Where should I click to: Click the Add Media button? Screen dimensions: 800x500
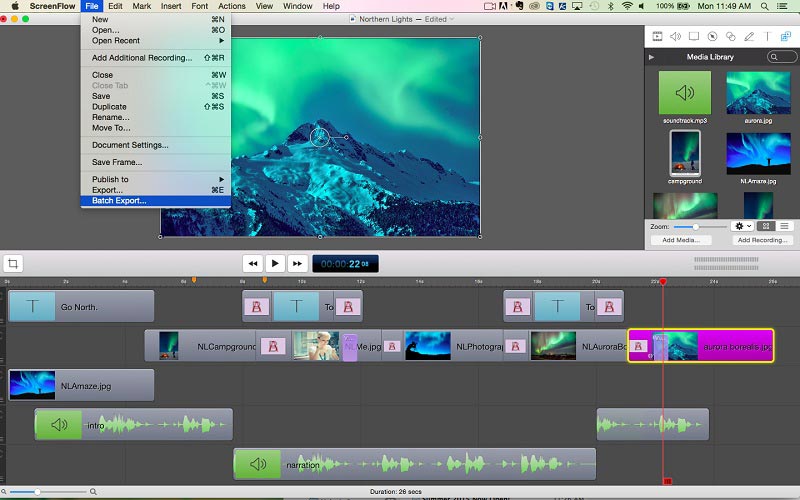click(x=683, y=240)
